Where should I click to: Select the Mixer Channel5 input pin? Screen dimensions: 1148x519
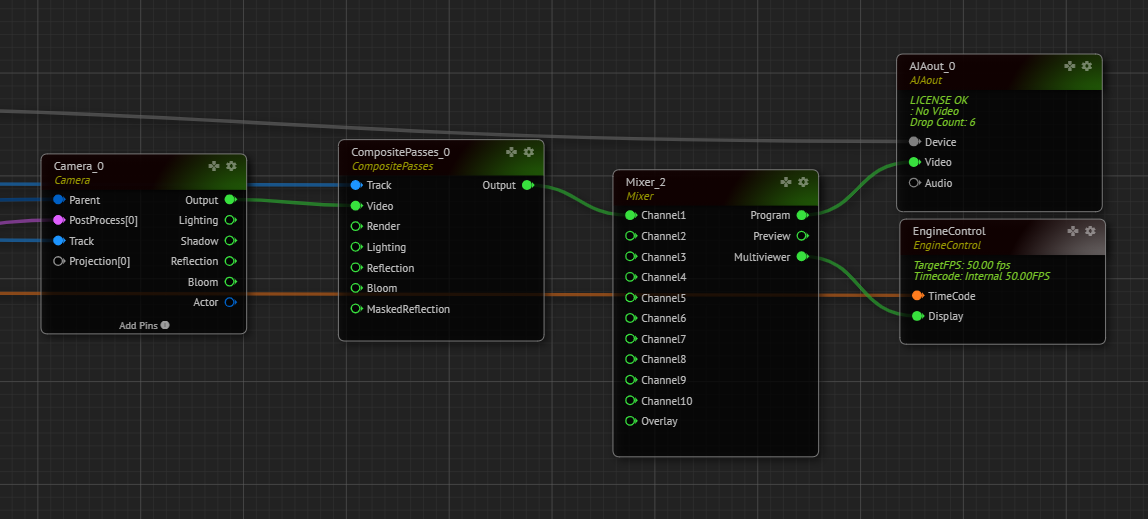click(631, 298)
